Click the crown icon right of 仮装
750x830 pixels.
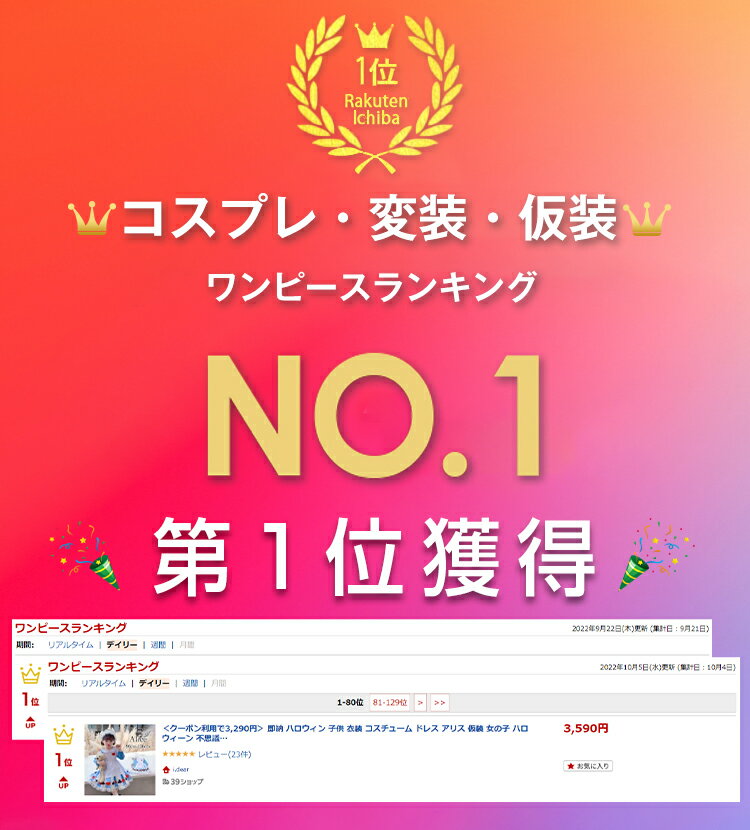[647, 219]
